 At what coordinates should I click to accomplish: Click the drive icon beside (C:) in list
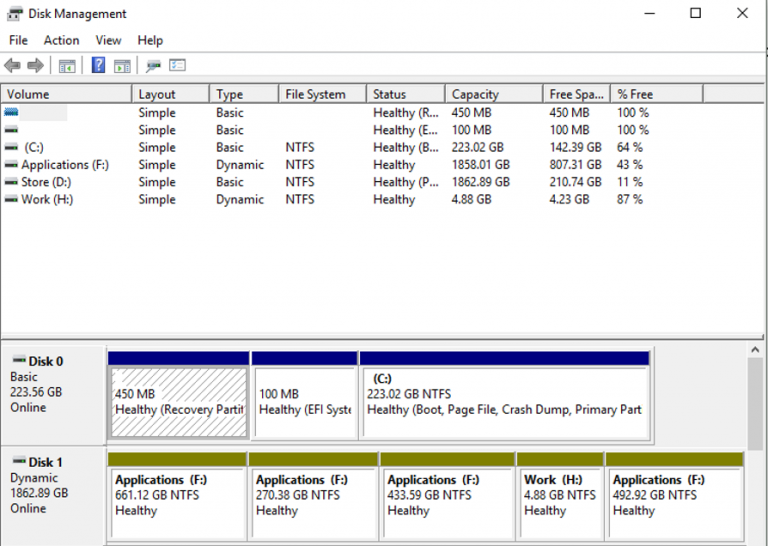[x=11, y=147]
